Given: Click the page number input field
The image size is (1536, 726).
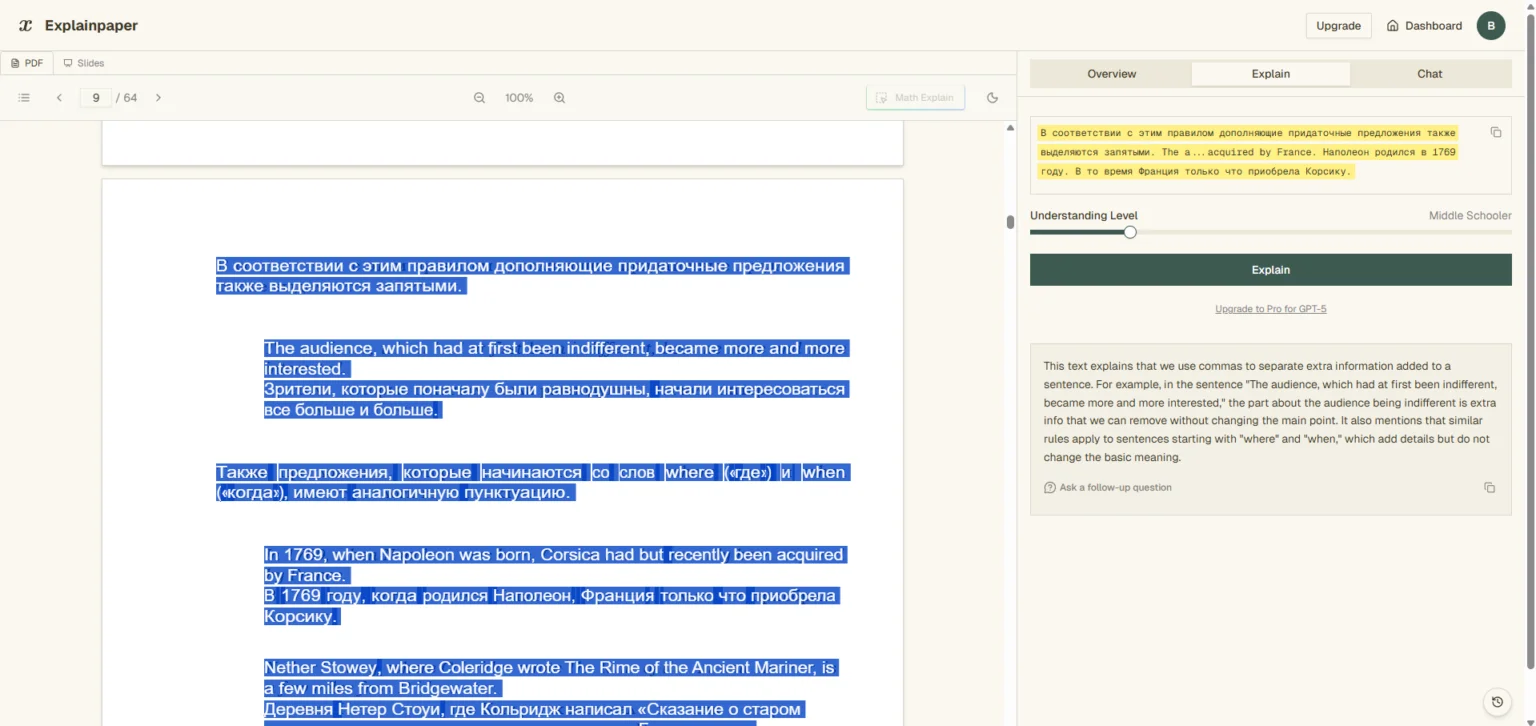Looking at the screenshot, I should click(96, 98).
